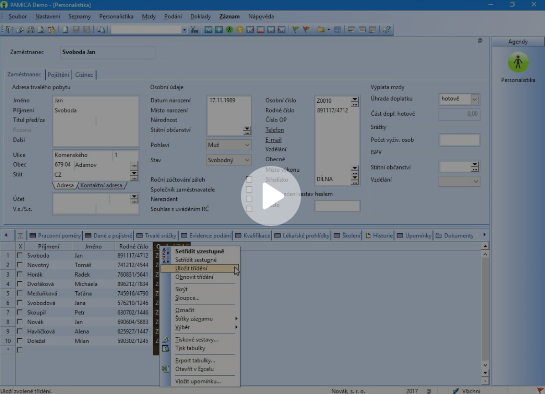This screenshot has width=545, height=394.
Task: Click the Státní občanství selector button on right
Action: pyautogui.click(x=475, y=167)
